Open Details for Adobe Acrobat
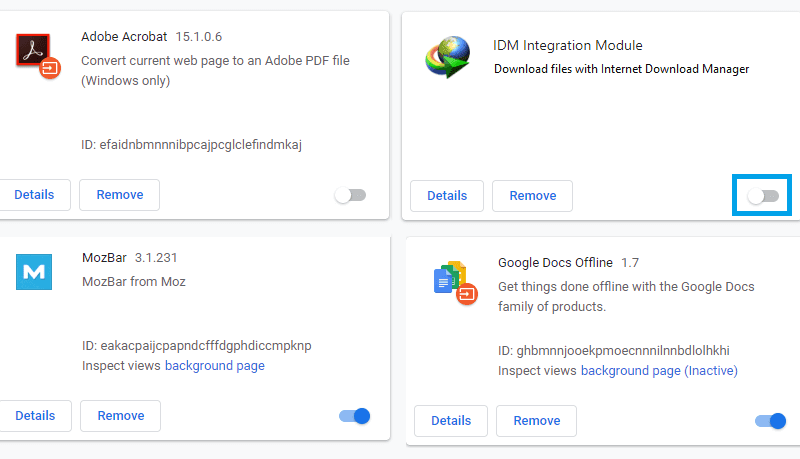Image resolution: width=800 pixels, height=459 pixels. 34,195
